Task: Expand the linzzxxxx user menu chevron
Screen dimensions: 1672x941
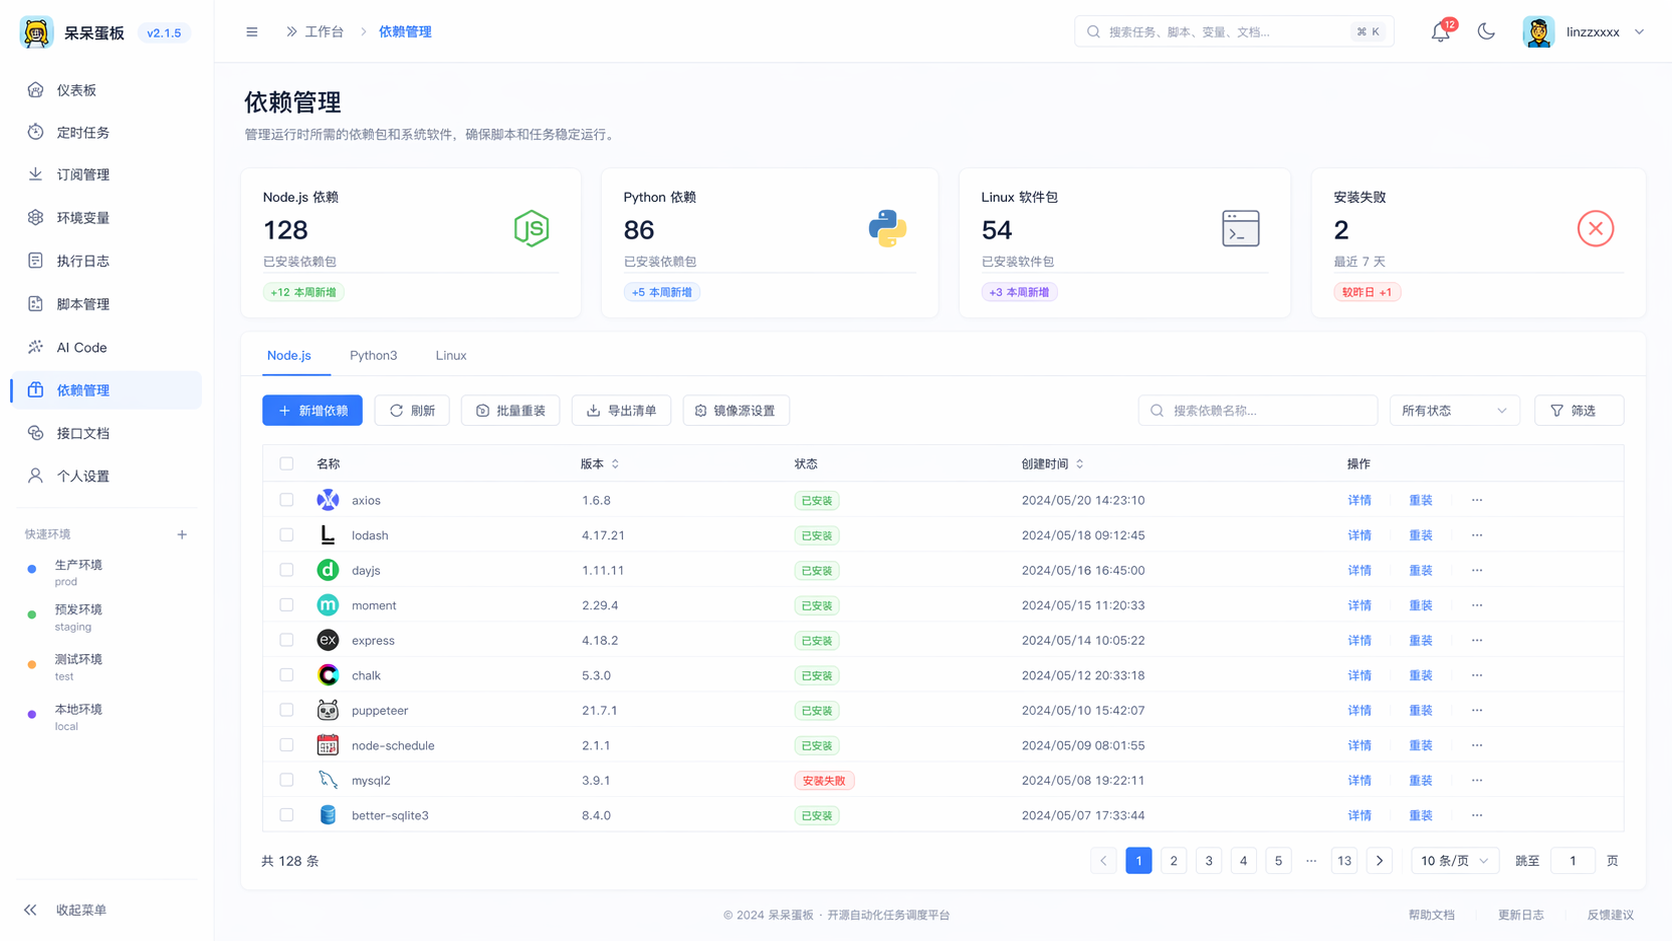Action: pyautogui.click(x=1639, y=32)
